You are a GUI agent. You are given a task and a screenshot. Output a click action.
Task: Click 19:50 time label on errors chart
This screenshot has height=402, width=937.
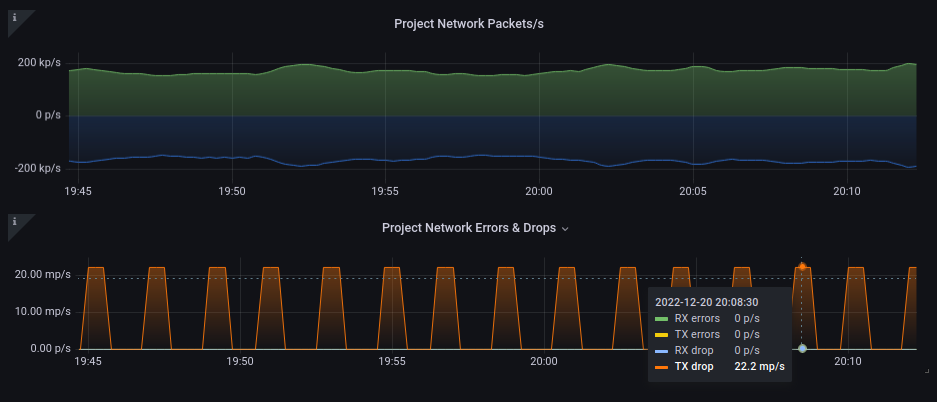[240, 361]
